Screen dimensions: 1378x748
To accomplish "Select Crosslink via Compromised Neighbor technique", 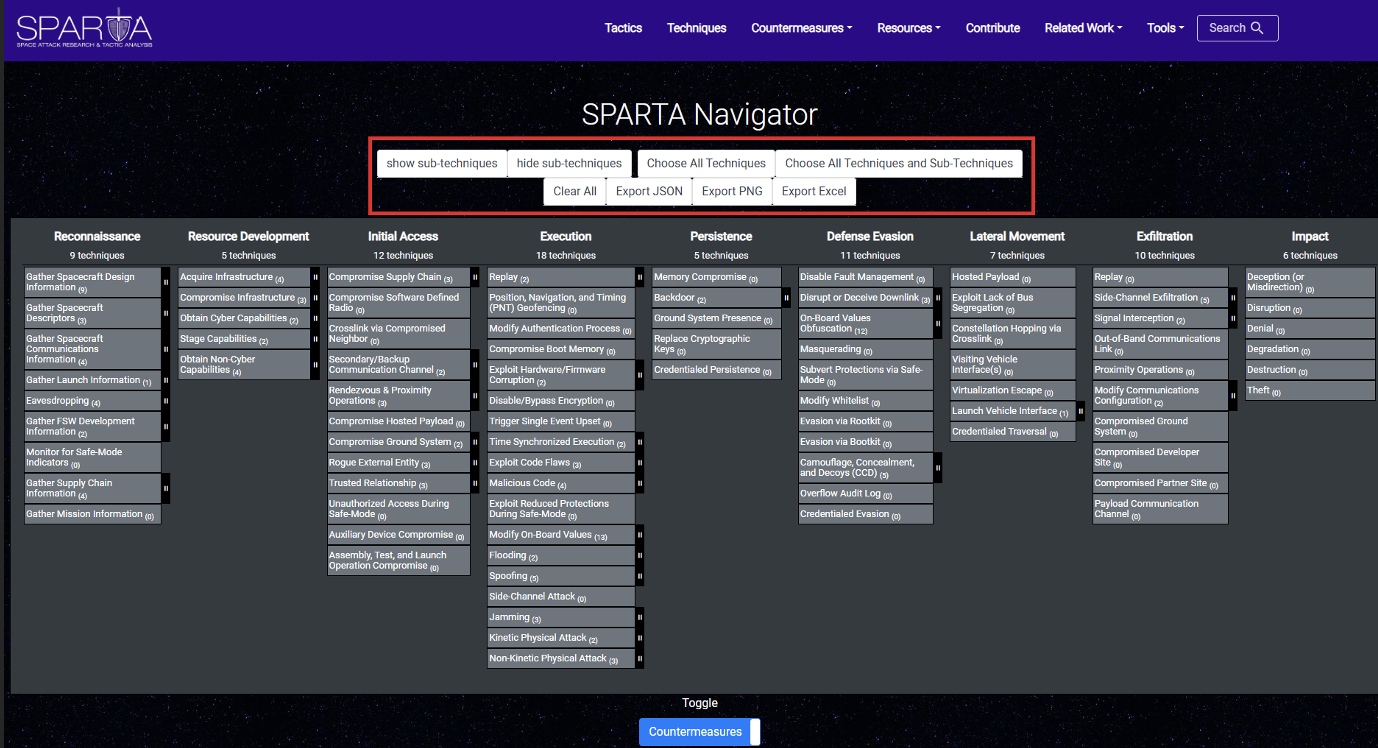I will 399,334.
